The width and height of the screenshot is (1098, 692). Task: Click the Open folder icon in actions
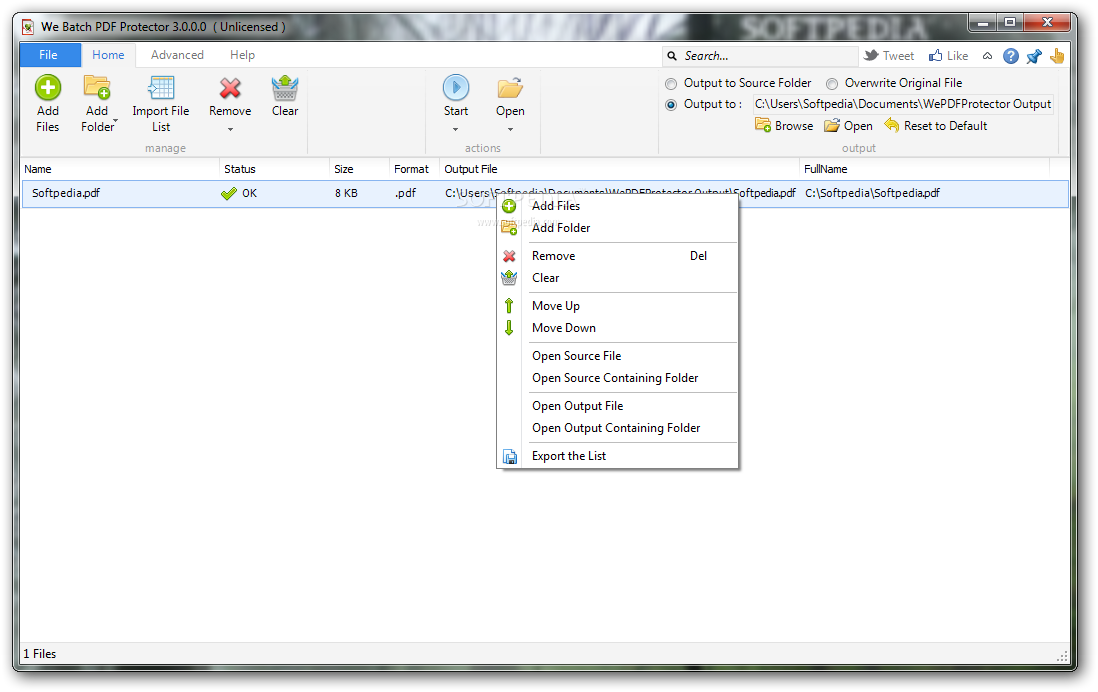[510, 88]
